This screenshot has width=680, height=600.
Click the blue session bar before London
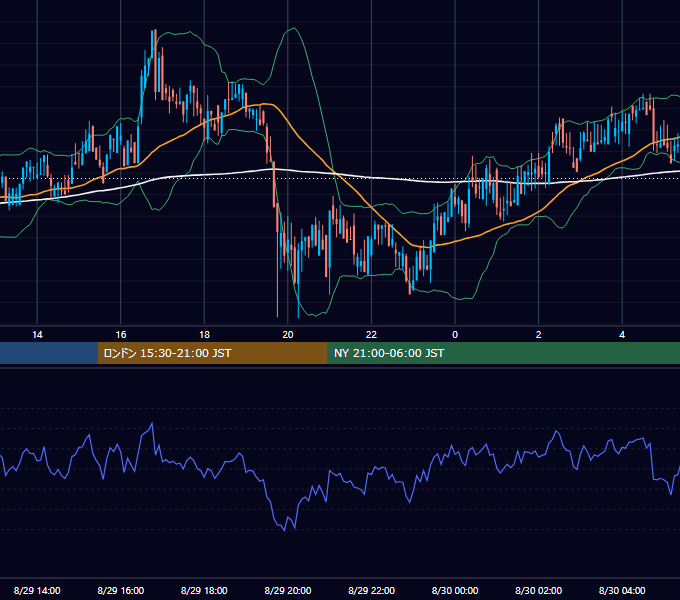[49, 353]
